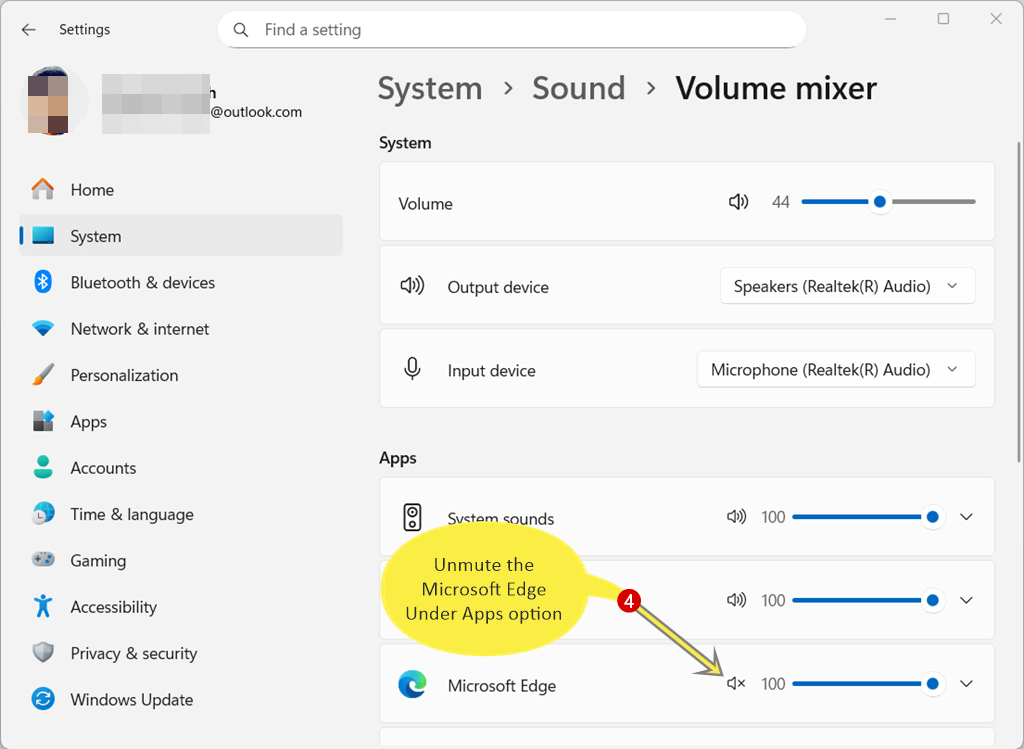Open the Input device dropdown
The image size is (1024, 749).
(x=836, y=370)
